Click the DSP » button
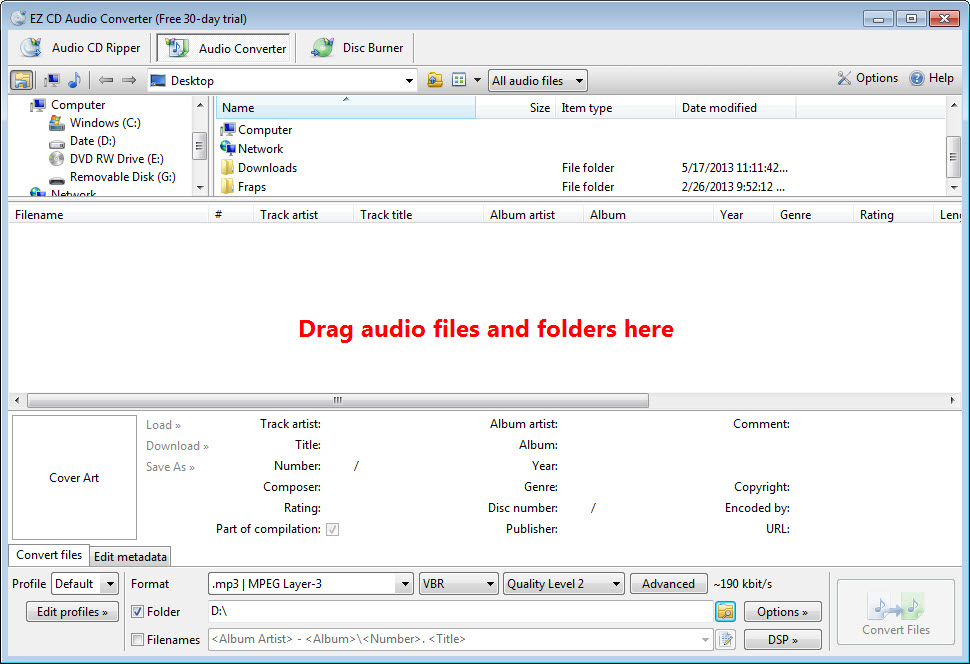 pyautogui.click(x=783, y=639)
